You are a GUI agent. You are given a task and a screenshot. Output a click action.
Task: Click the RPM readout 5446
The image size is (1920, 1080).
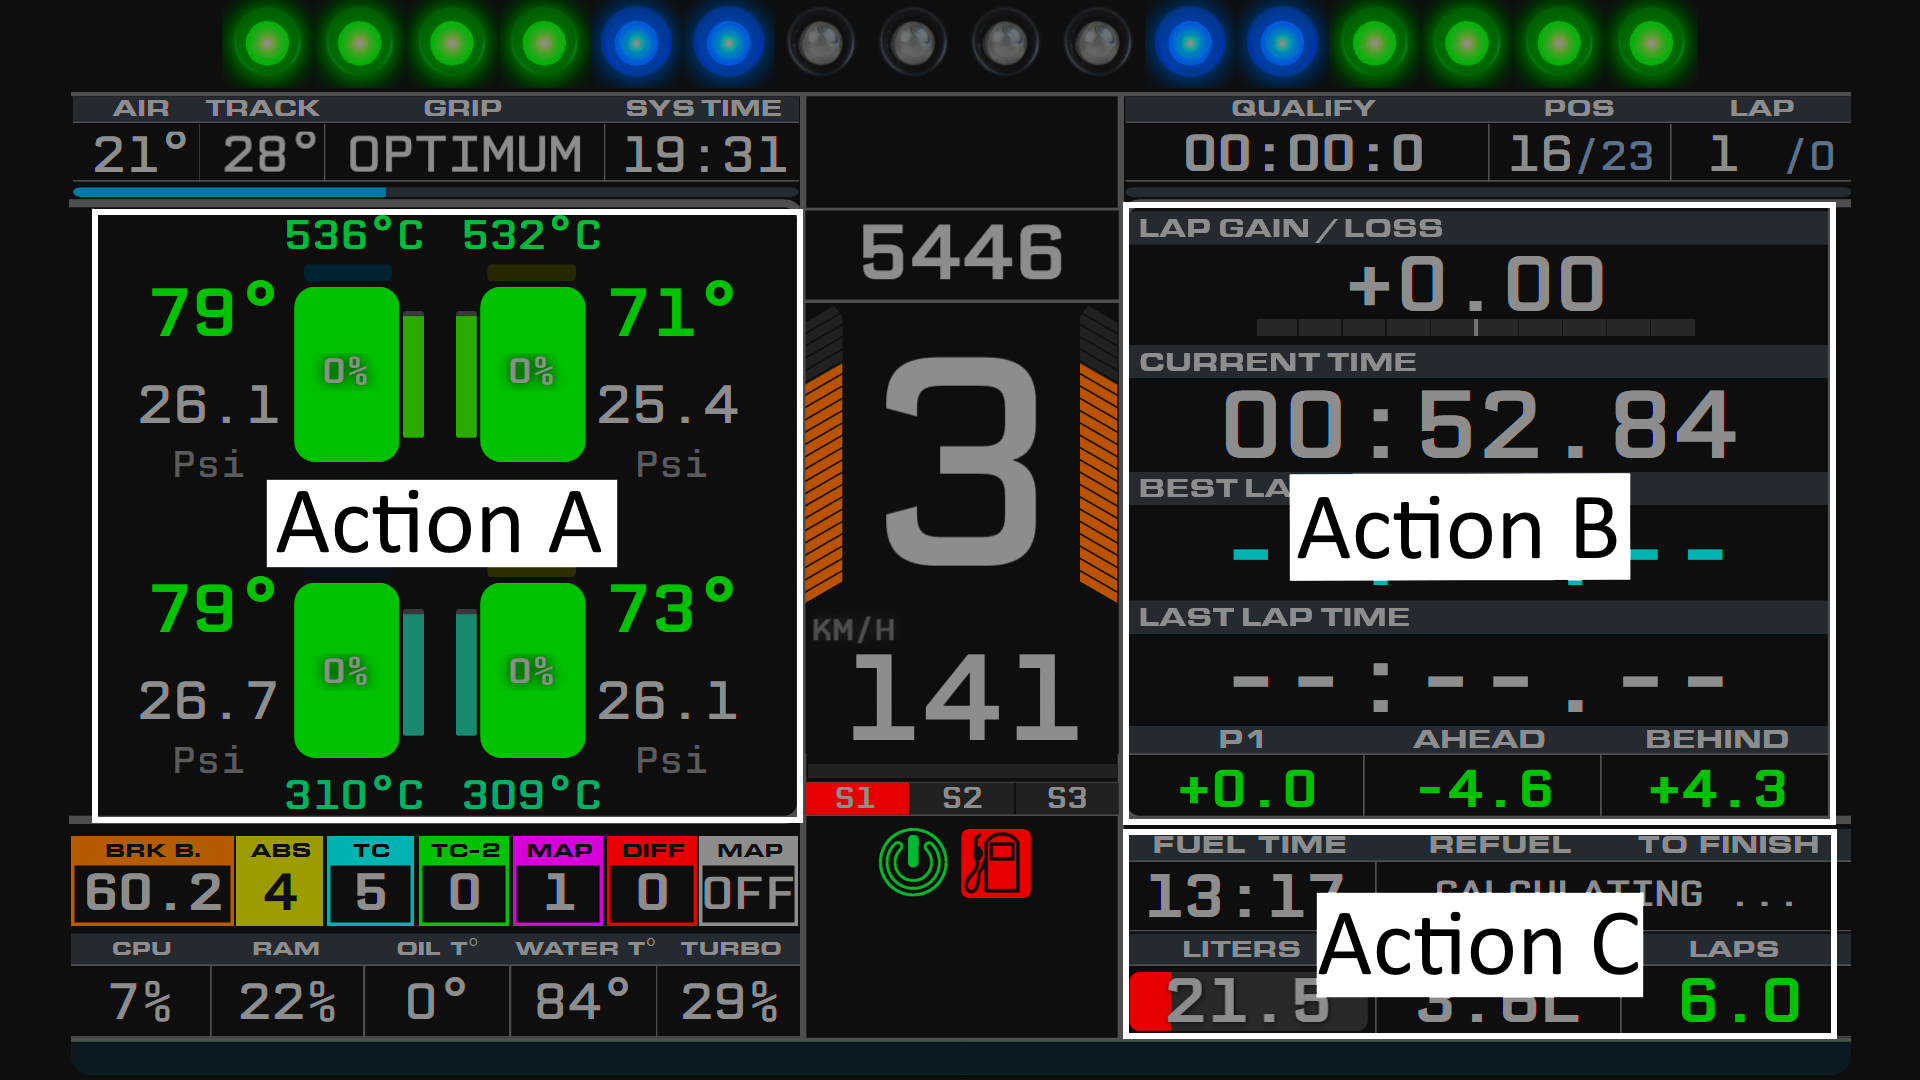pyautogui.click(x=961, y=252)
